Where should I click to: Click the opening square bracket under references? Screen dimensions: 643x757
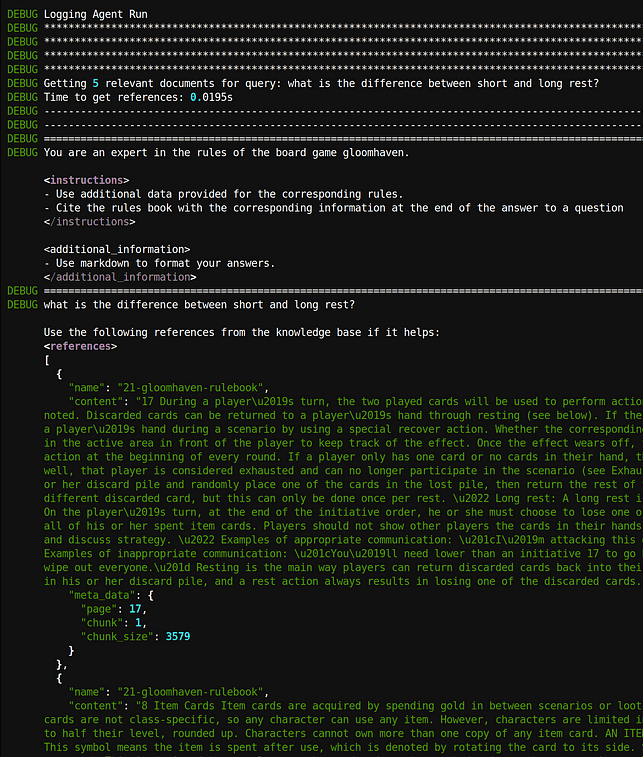click(x=47, y=360)
